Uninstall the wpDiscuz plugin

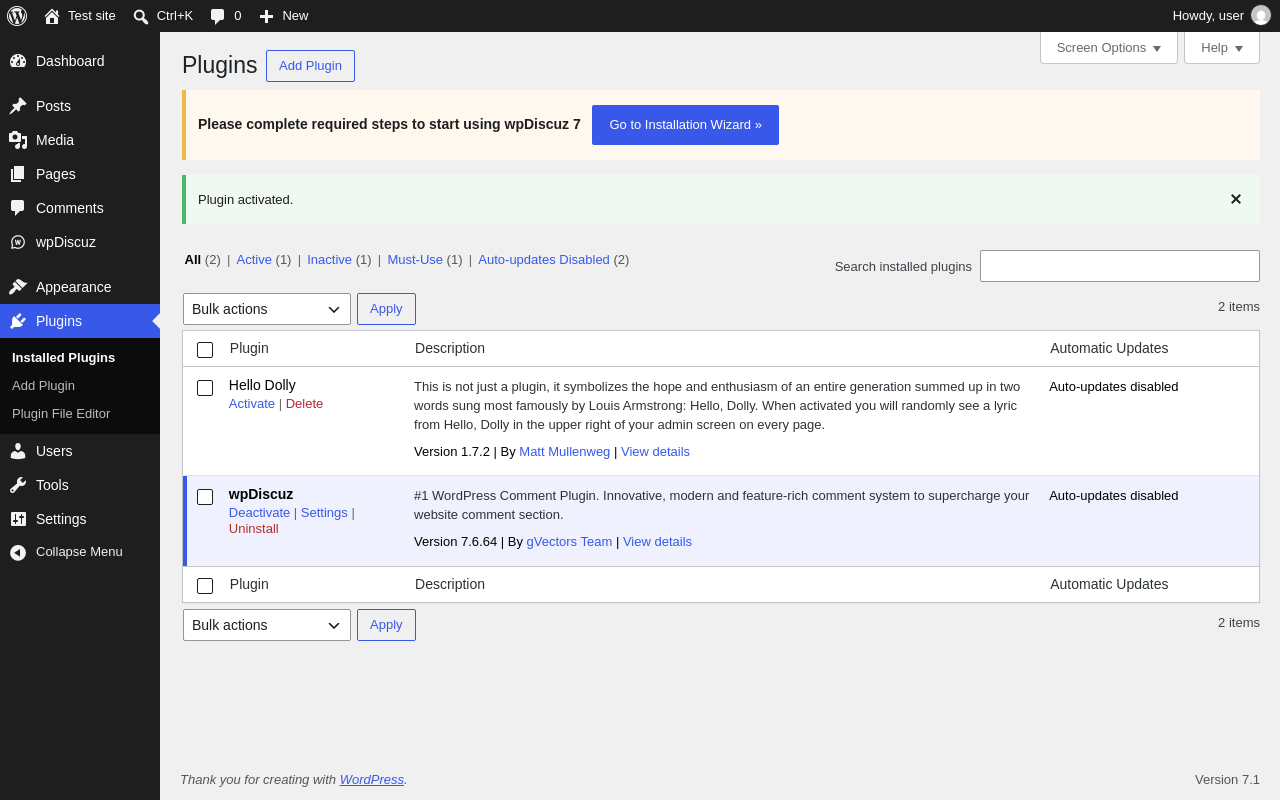(254, 529)
